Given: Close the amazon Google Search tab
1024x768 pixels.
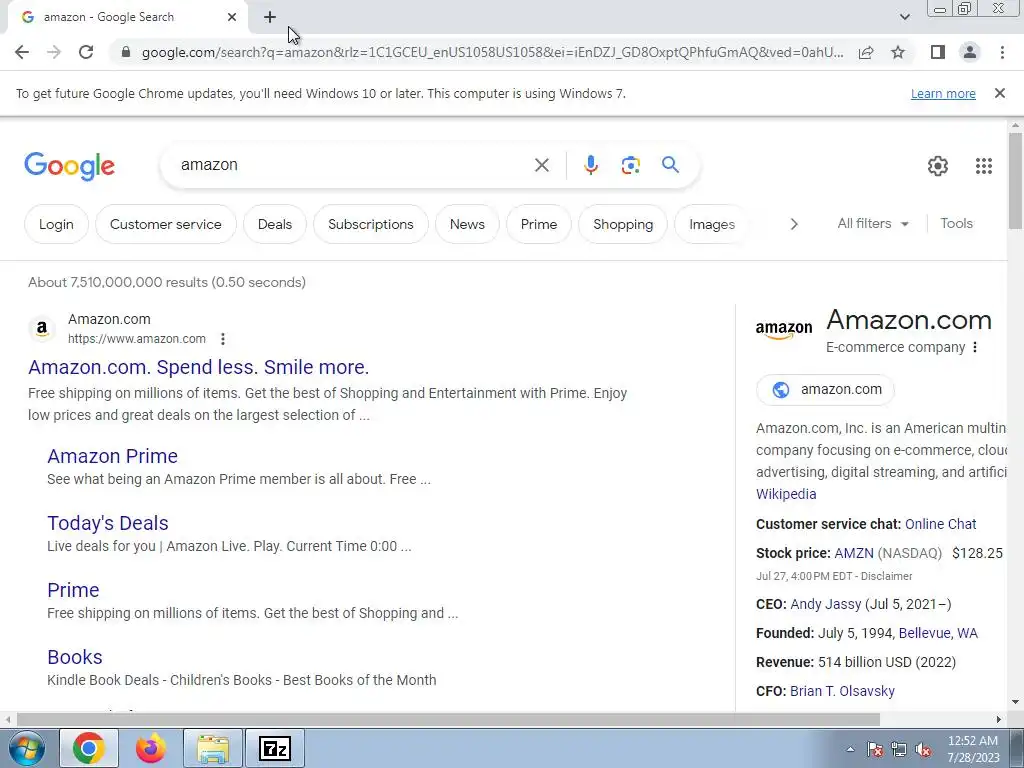Looking at the screenshot, I should [232, 17].
